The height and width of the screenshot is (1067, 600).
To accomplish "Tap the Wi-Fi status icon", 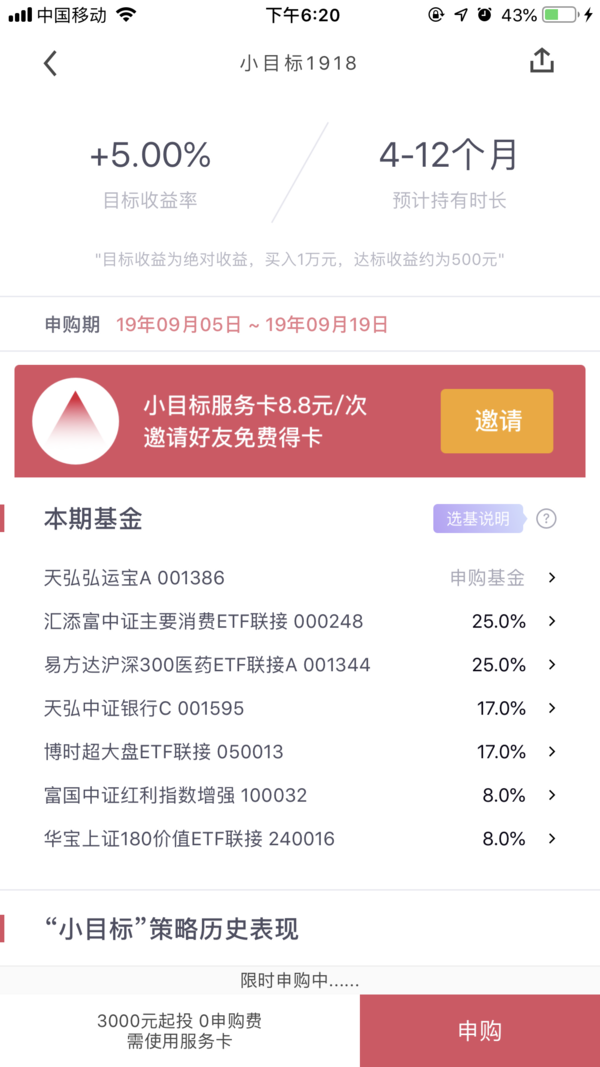I will point(125,15).
